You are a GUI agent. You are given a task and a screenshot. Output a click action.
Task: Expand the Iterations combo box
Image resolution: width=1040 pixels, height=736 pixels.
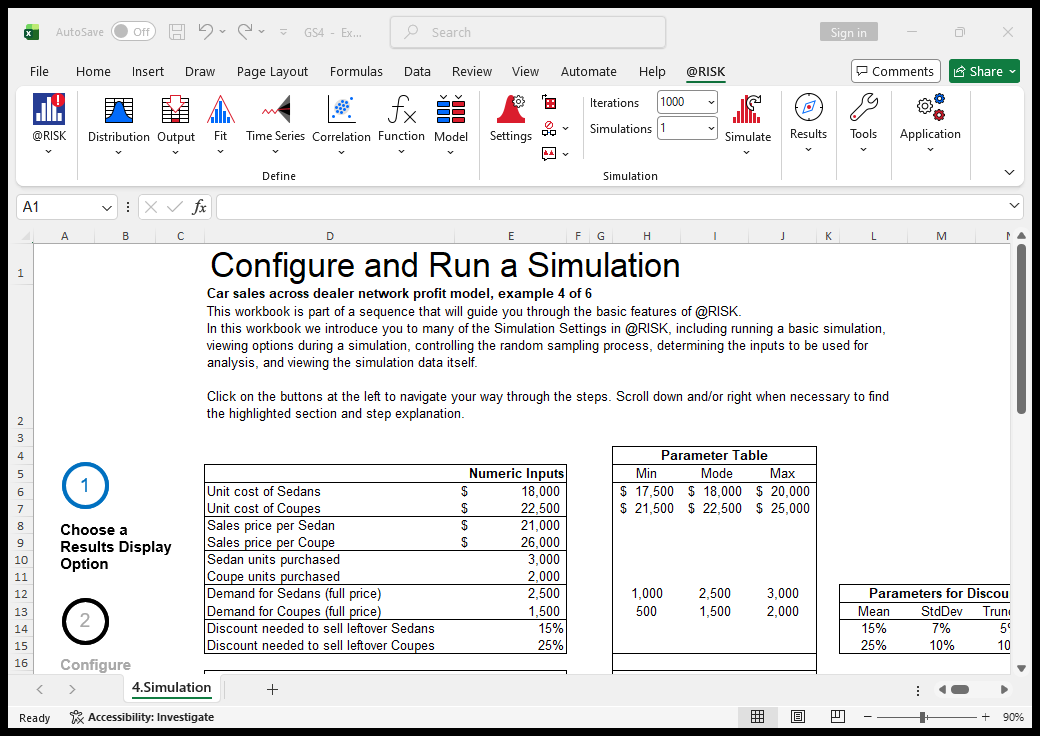pyautogui.click(x=711, y=102)
